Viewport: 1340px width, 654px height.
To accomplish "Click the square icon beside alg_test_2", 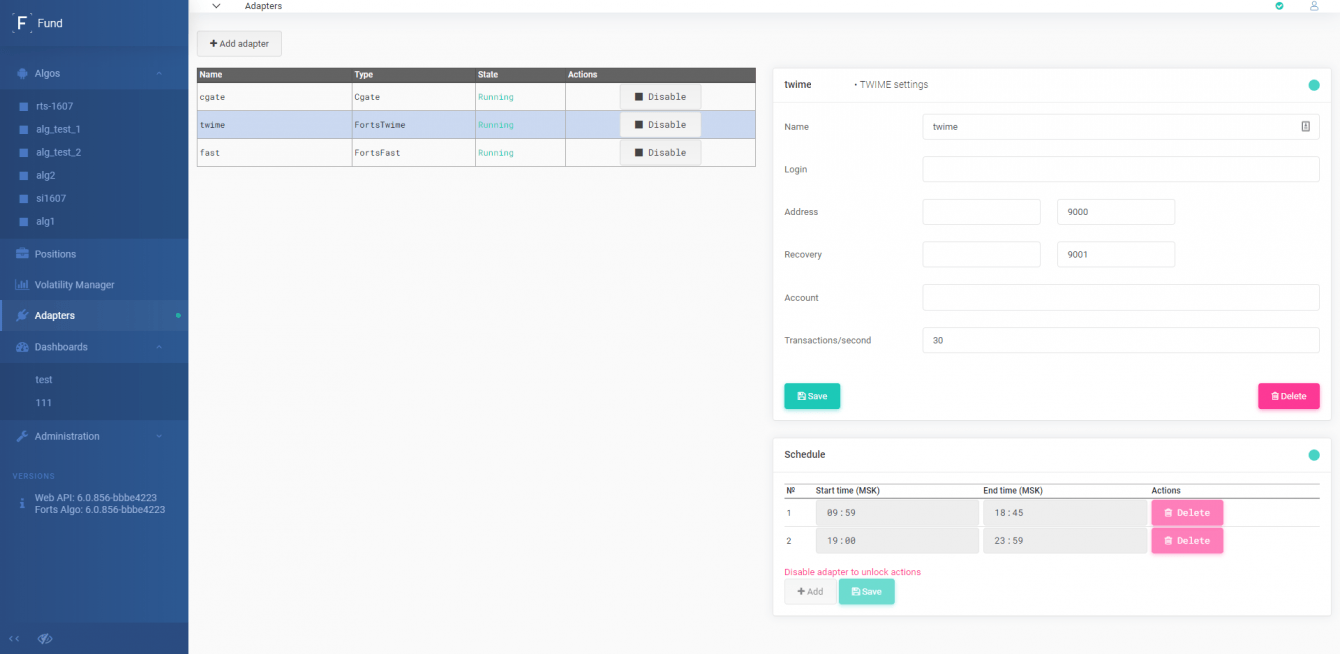I will pyautogui.click(x=23, y=152).
